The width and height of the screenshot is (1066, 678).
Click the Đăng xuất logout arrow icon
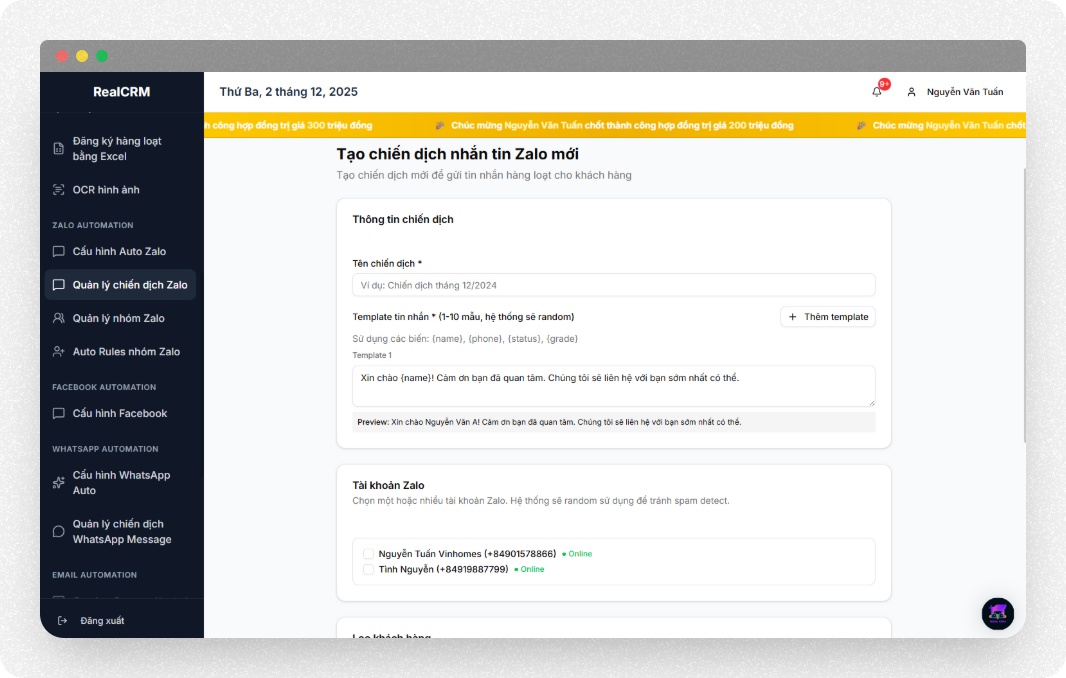63,620
